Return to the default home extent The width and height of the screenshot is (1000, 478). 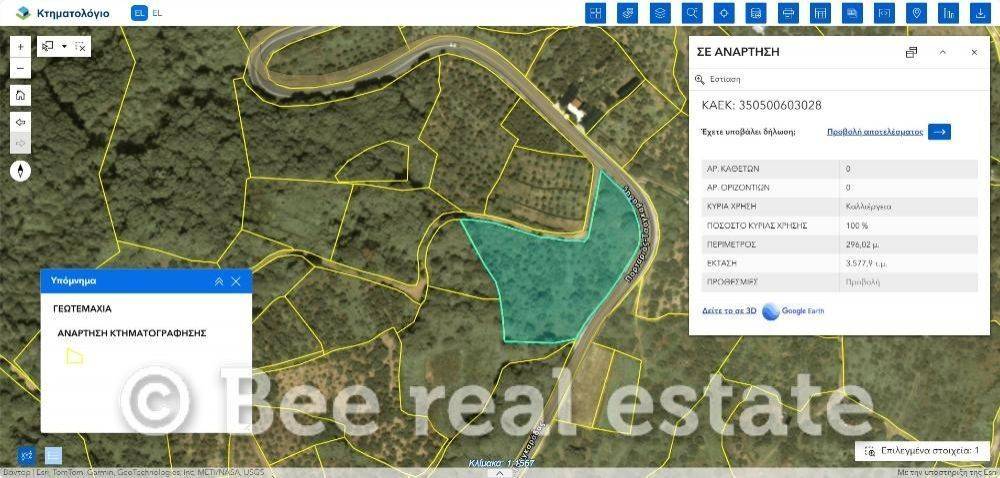(x=20, y=96)
